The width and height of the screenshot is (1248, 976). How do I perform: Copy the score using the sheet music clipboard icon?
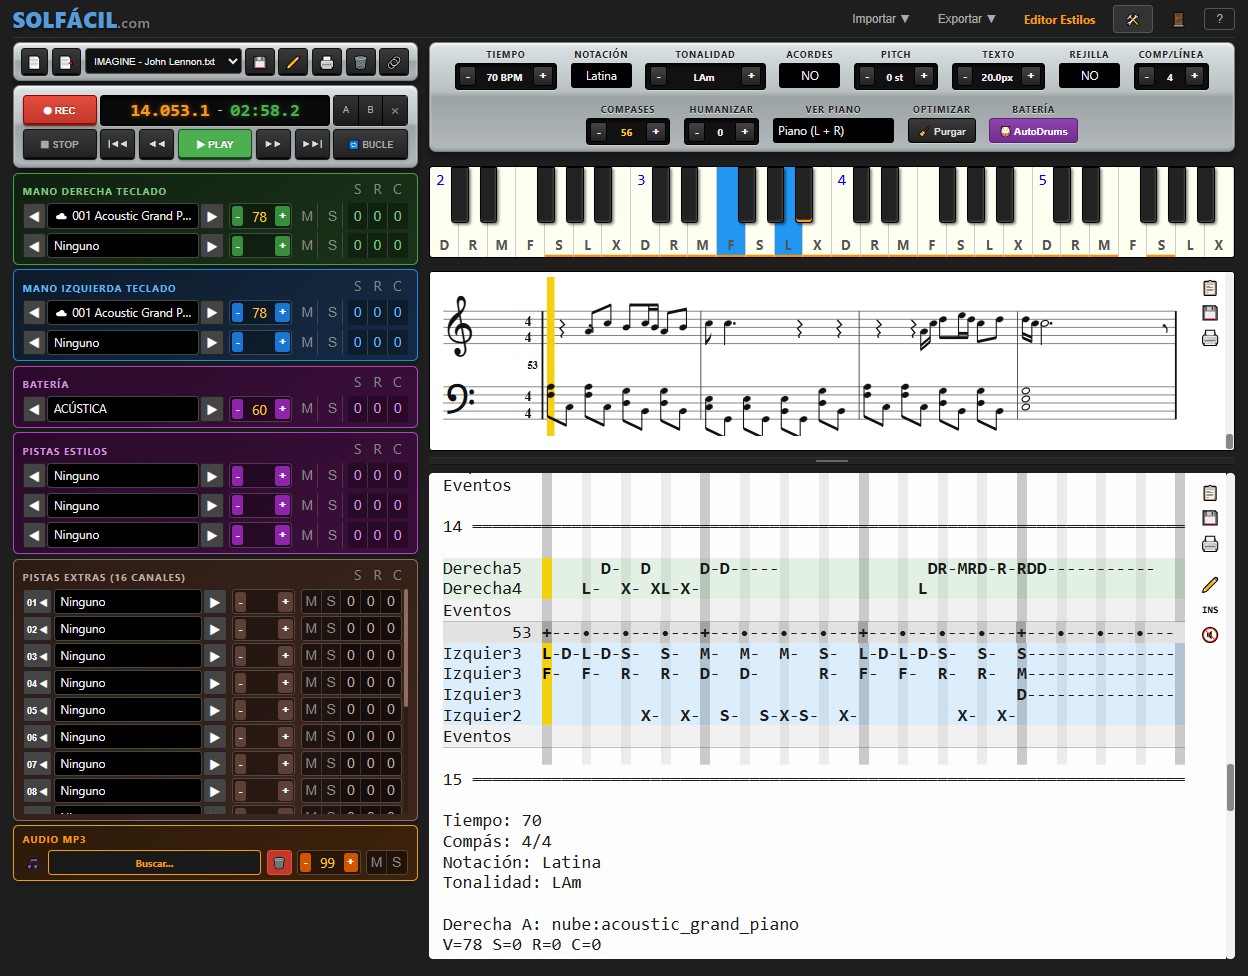(1210, 288)
